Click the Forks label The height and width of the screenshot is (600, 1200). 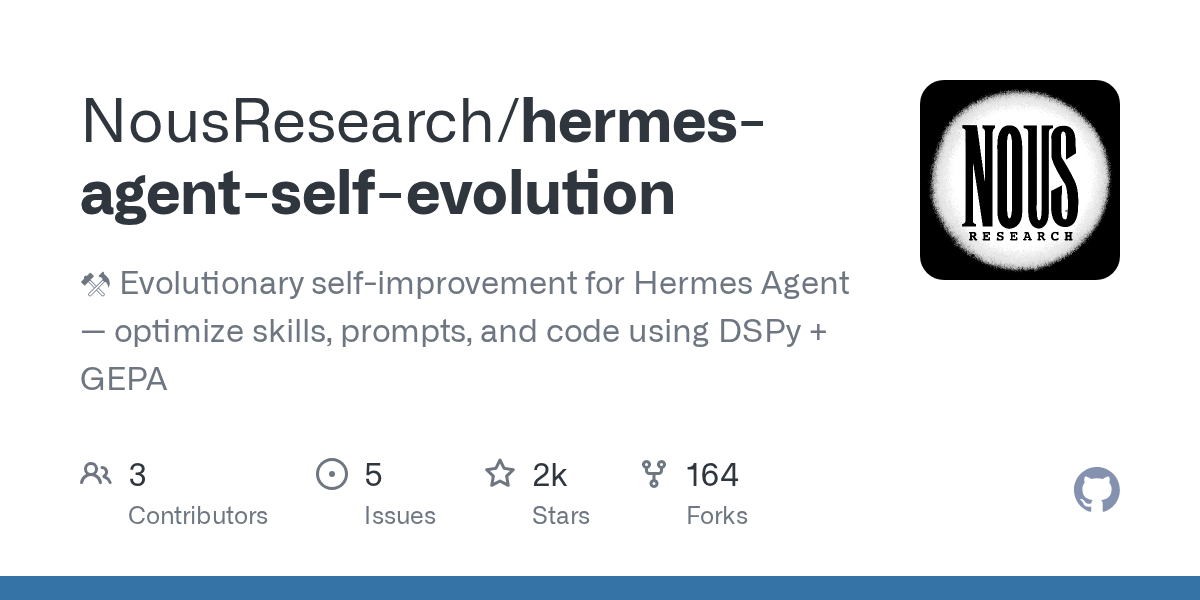click(717, 516)
